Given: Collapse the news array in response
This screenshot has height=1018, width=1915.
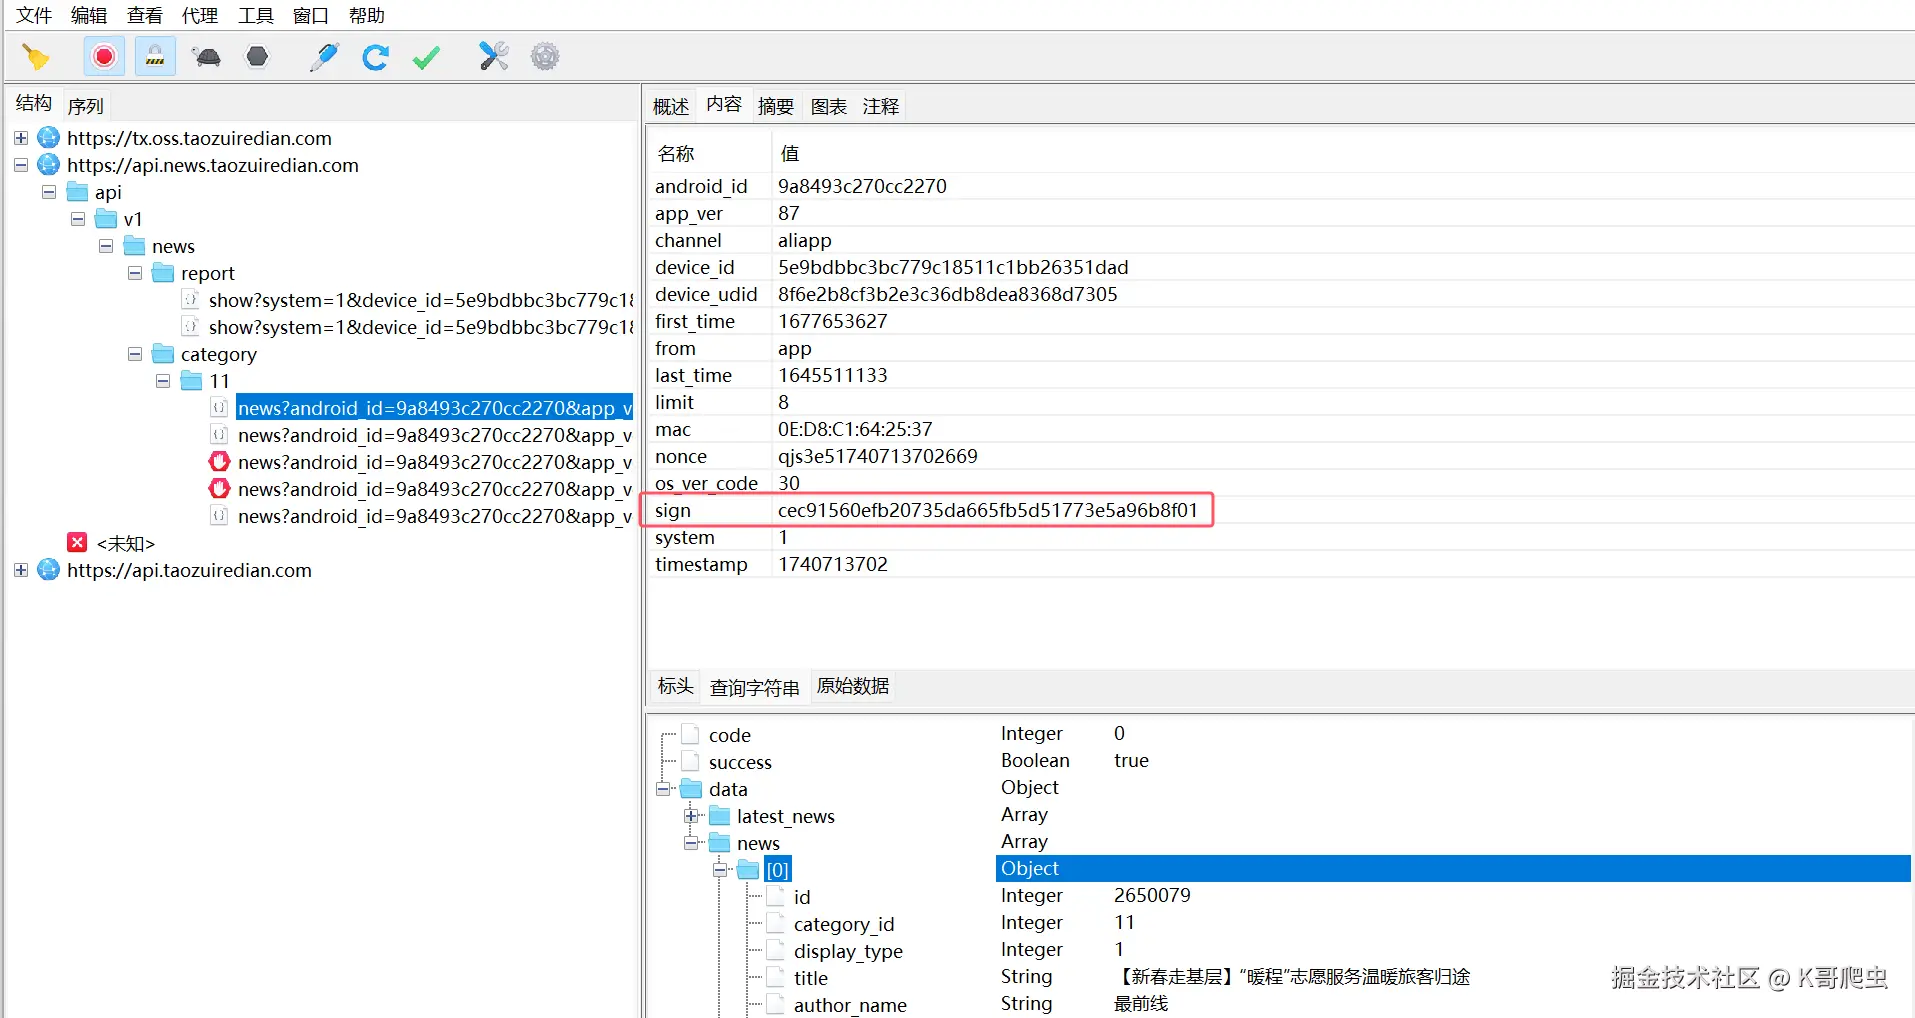Looking at the screenshot, I should point(691,843).
